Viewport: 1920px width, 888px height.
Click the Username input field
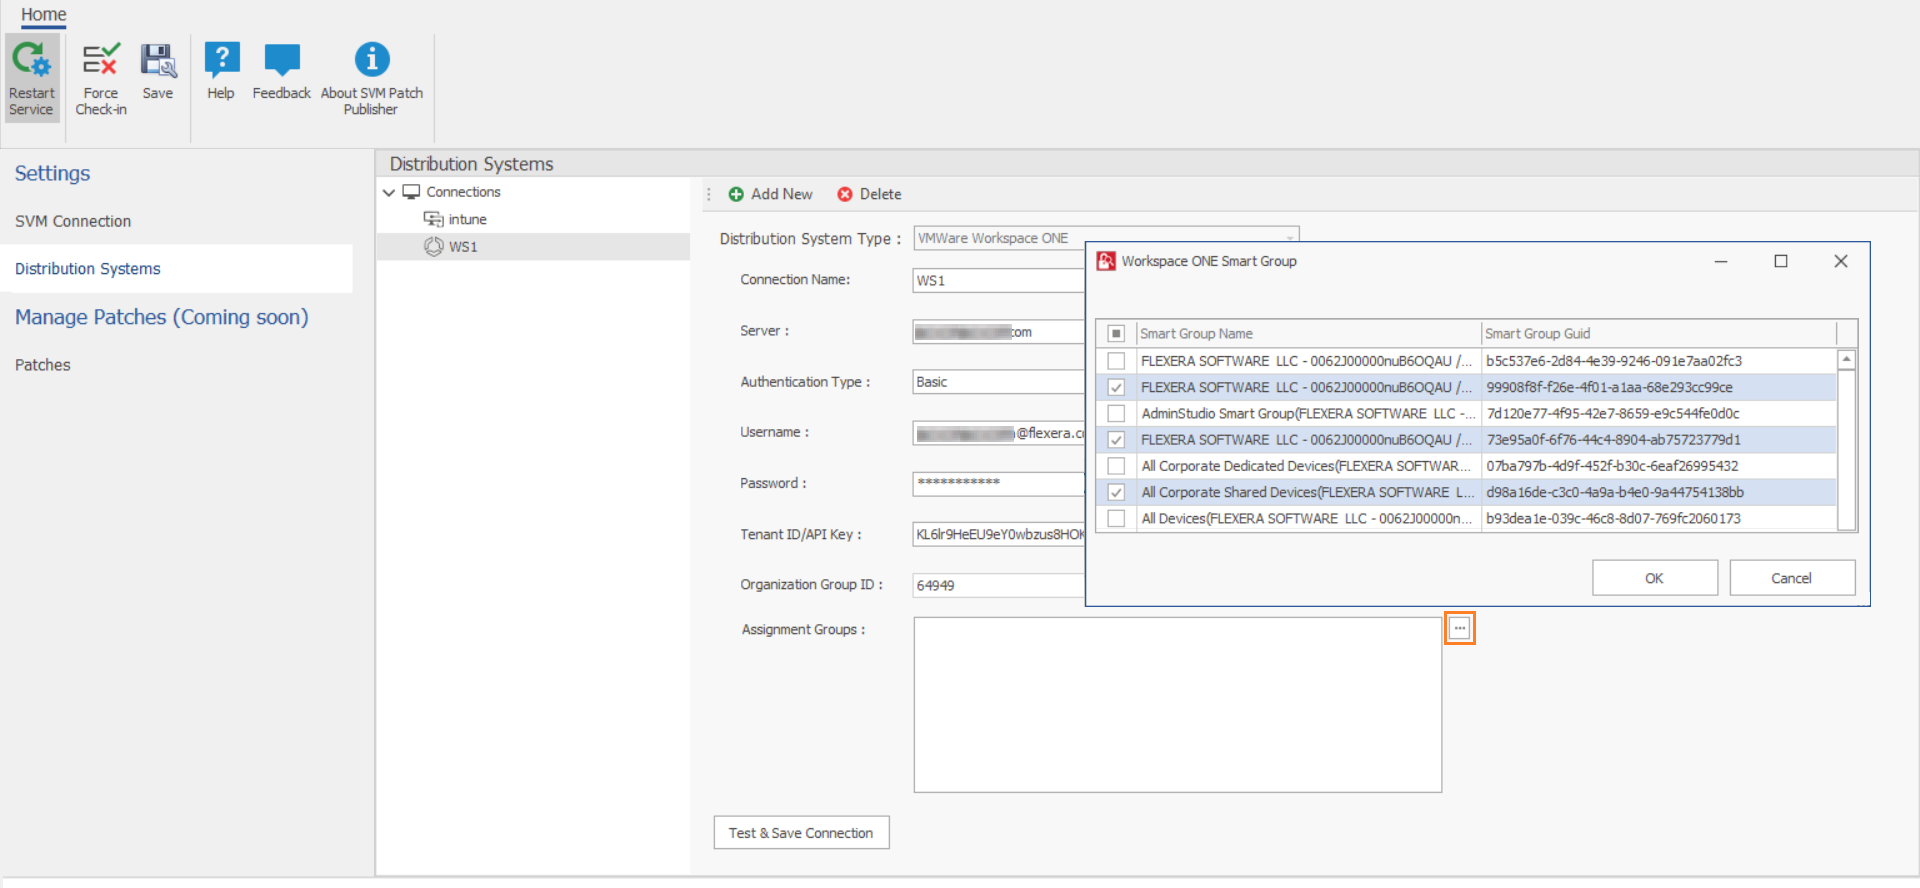999,433
